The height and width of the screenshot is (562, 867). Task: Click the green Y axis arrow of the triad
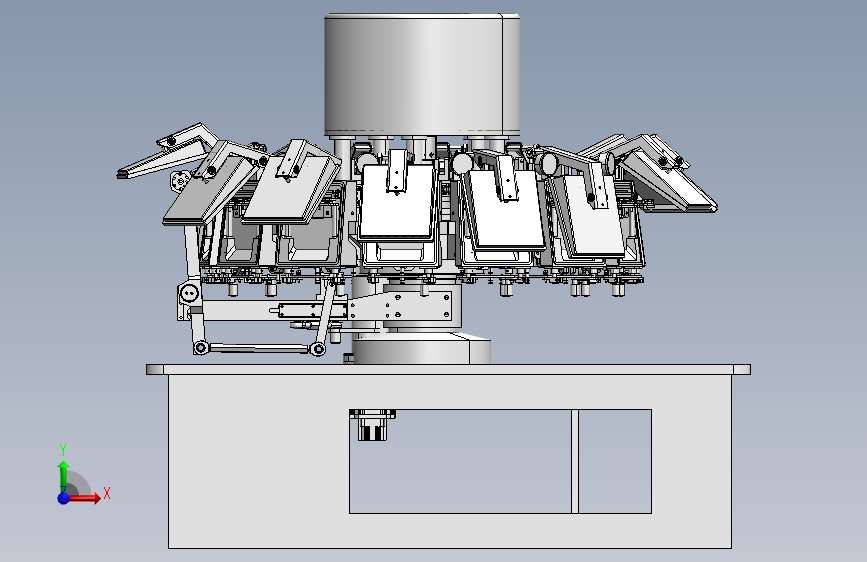pos(64,477)
